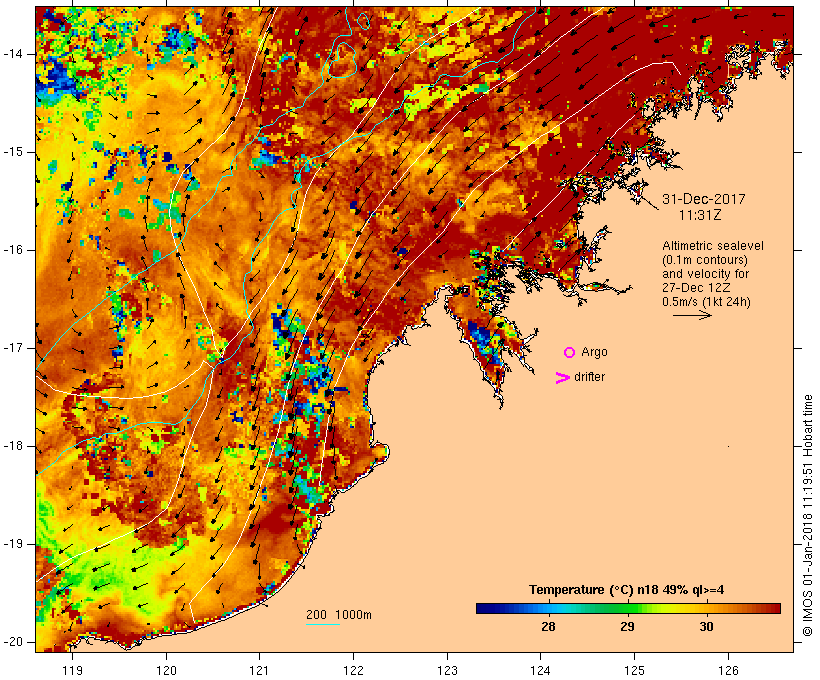The image size is (820, 680).
Task: Click the '(0.1m contours)' text
Action: pos(704,260)
